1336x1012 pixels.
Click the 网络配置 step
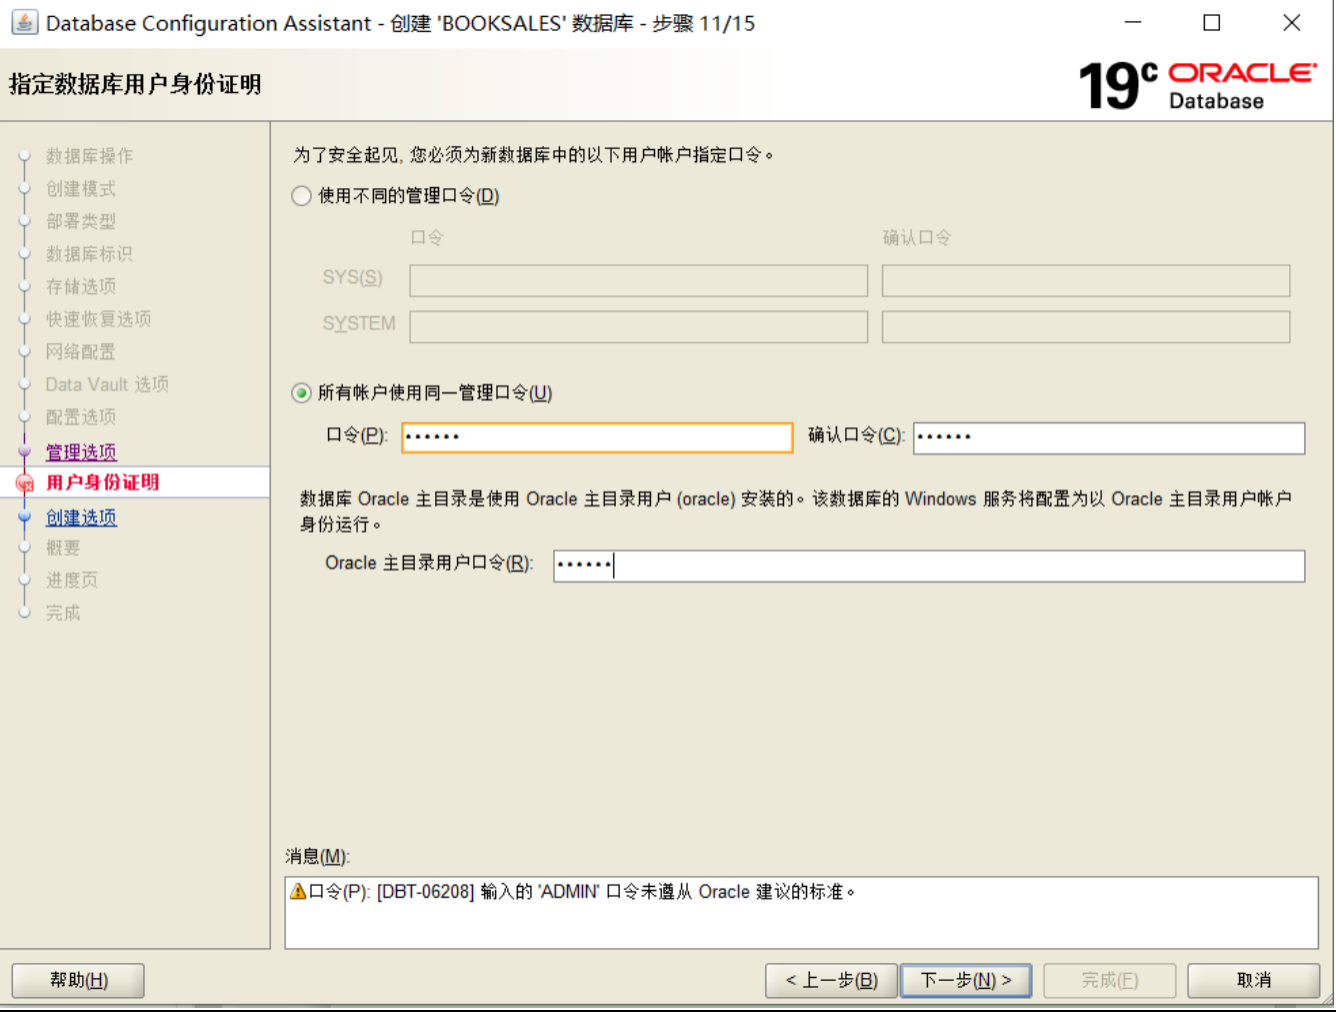point(81,352)
